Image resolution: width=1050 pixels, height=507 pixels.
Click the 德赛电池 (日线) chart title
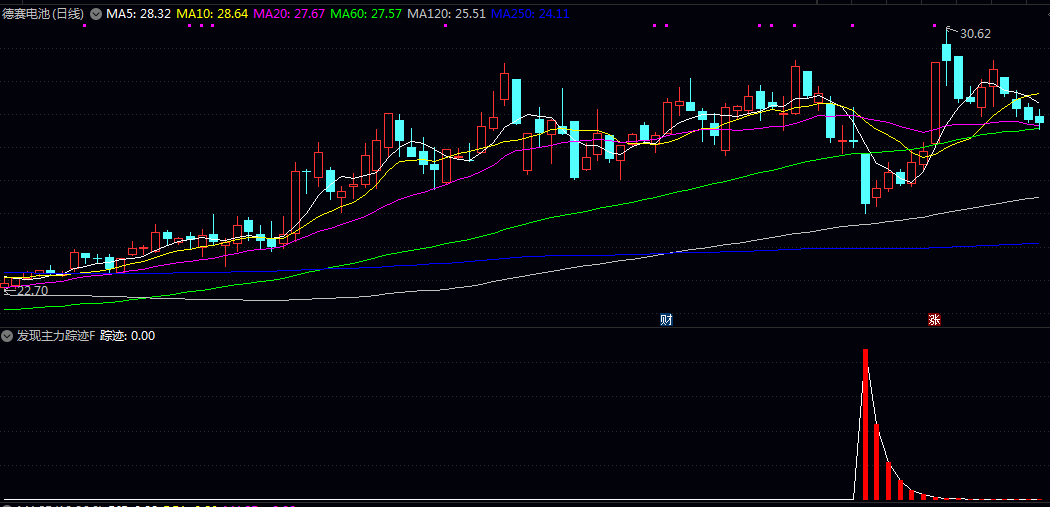[44, 15]
